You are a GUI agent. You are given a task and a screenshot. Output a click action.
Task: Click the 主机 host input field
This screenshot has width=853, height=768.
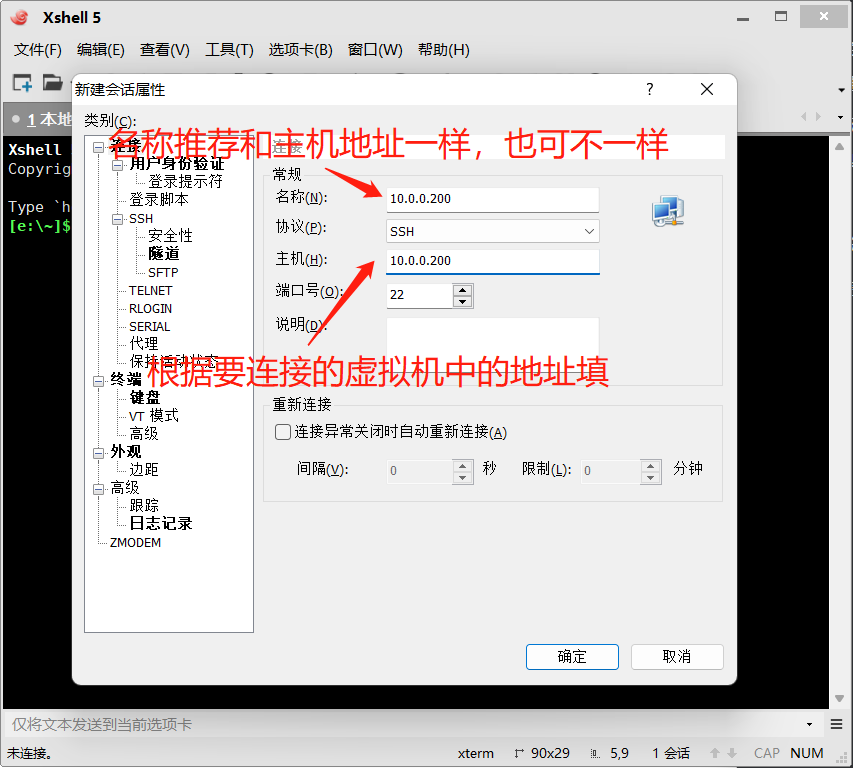pyautogui.click(x=492, y=261)
